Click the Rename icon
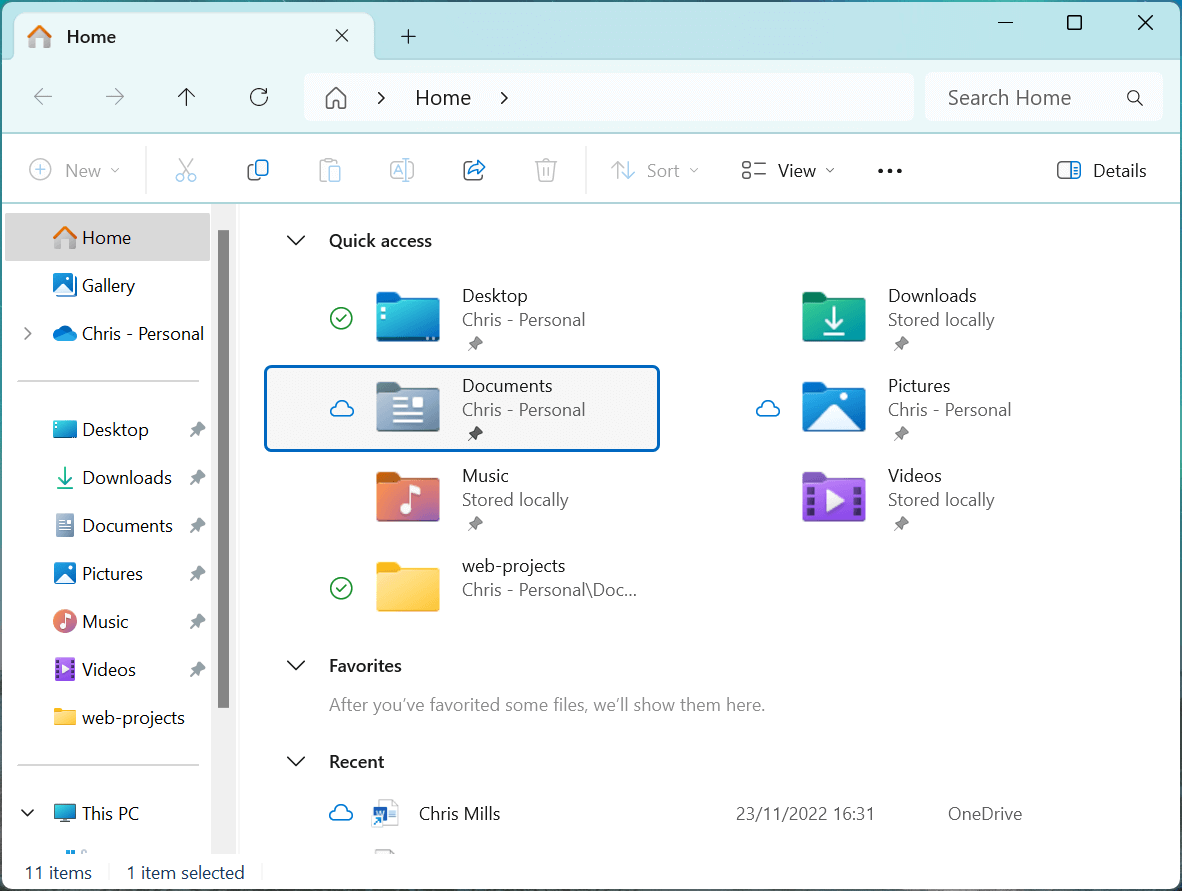Screen dimensions: 1182x891 pos(402,170)
